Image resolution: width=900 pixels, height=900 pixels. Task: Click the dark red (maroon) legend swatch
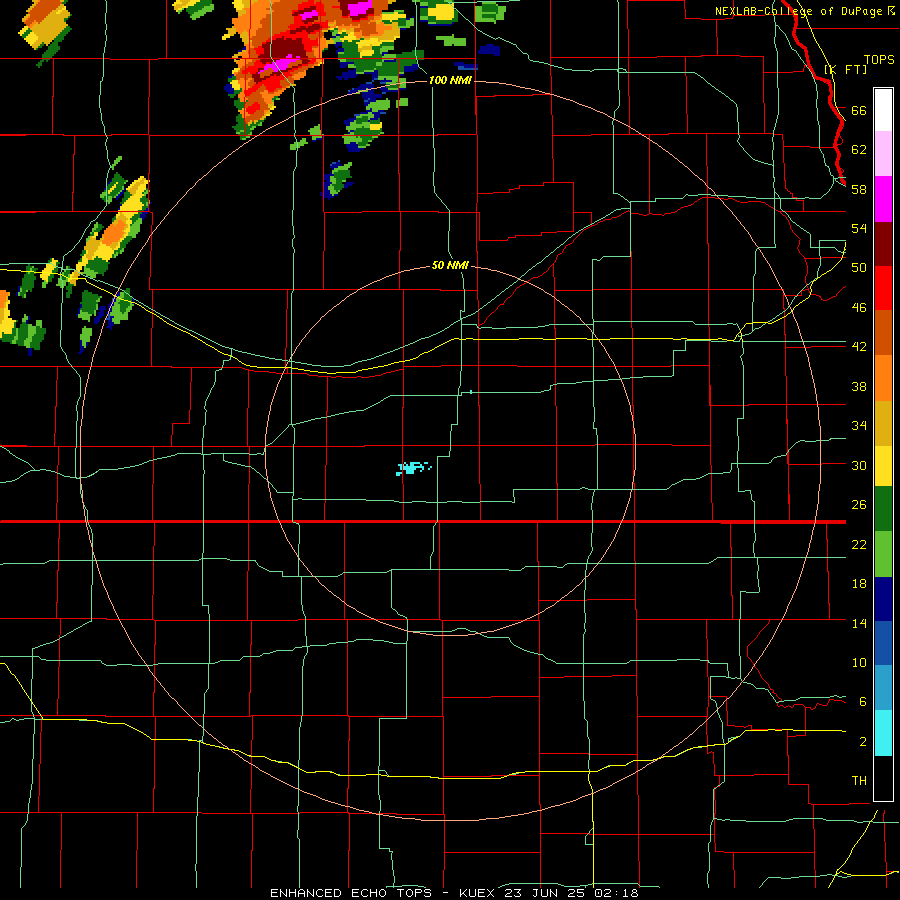coord(883,243)
